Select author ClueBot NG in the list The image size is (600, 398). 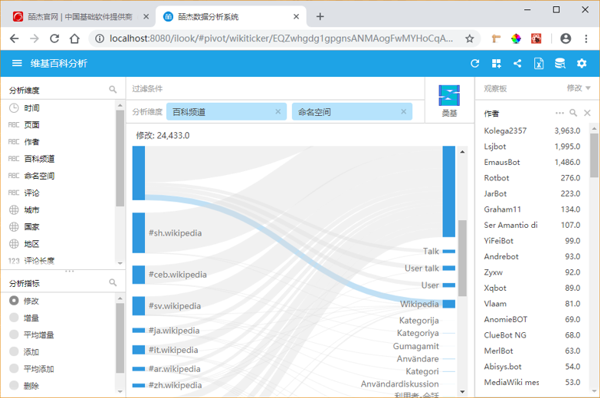pyautogui.click(x=532, y=335)
